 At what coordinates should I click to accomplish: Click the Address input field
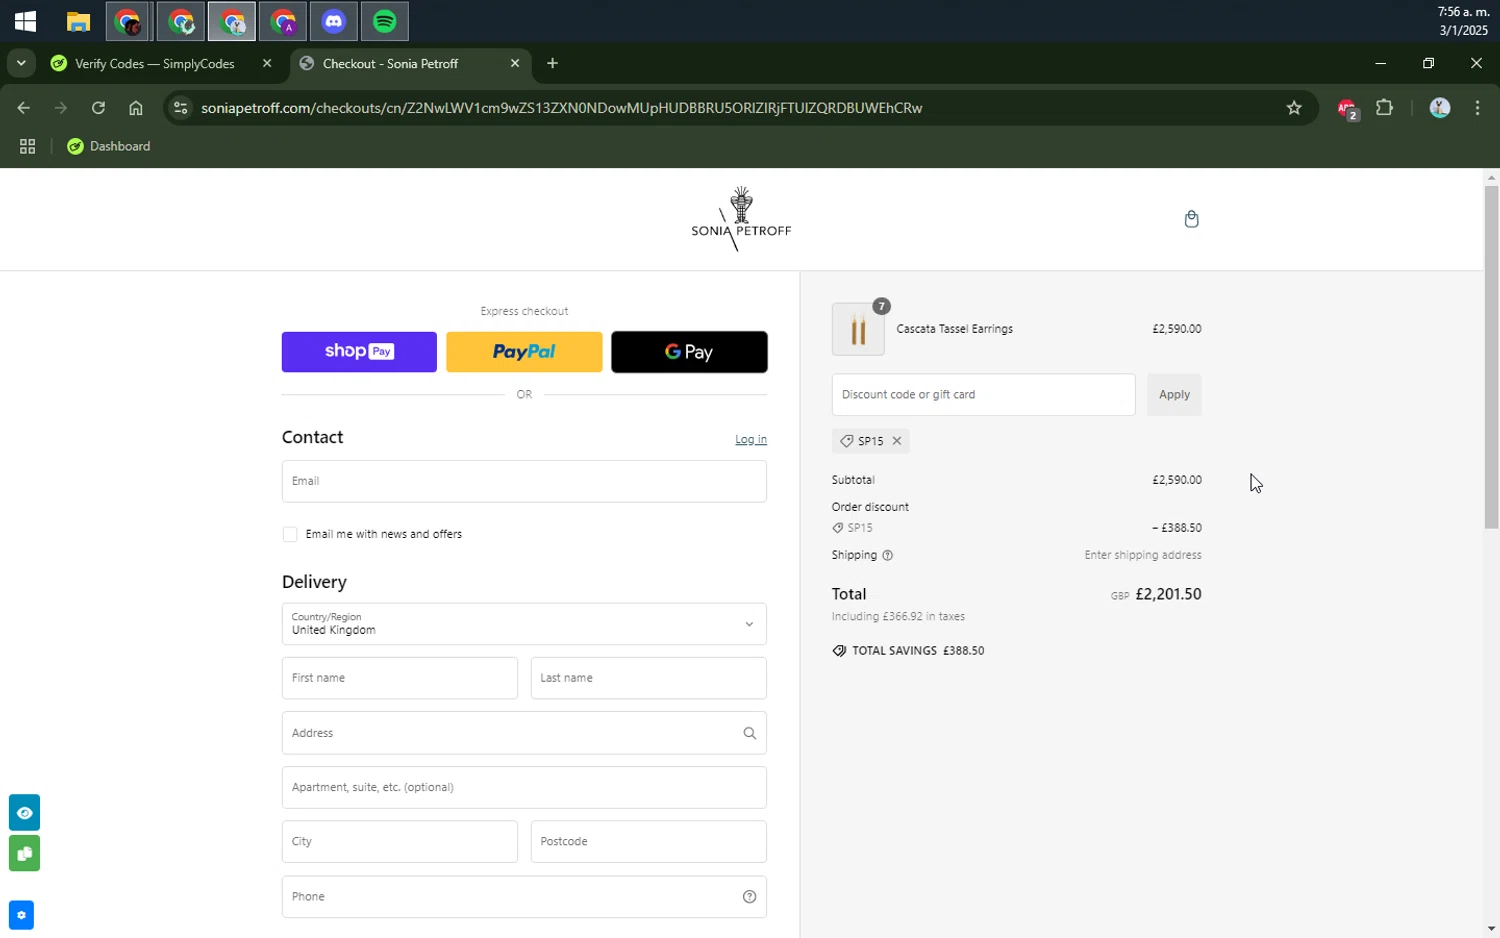pos(524,733)
